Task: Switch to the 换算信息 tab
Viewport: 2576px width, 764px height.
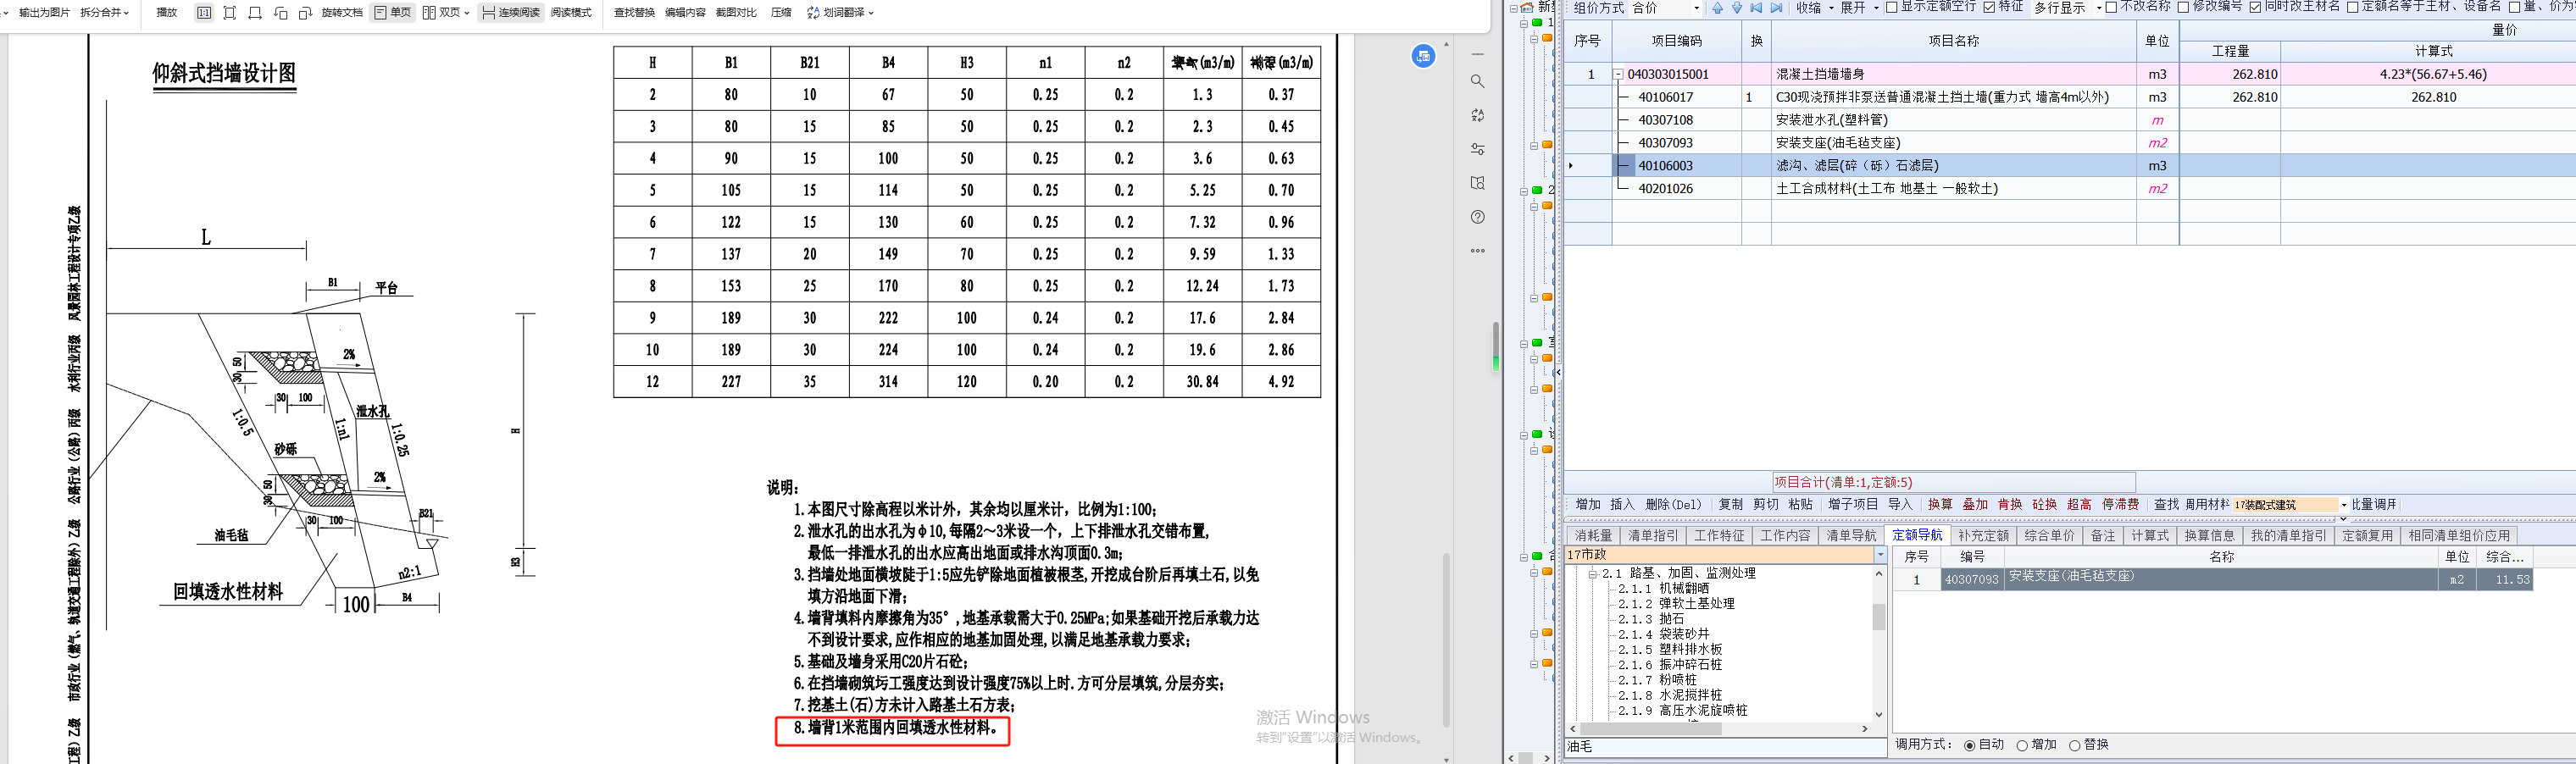Action: point(2209,536)
